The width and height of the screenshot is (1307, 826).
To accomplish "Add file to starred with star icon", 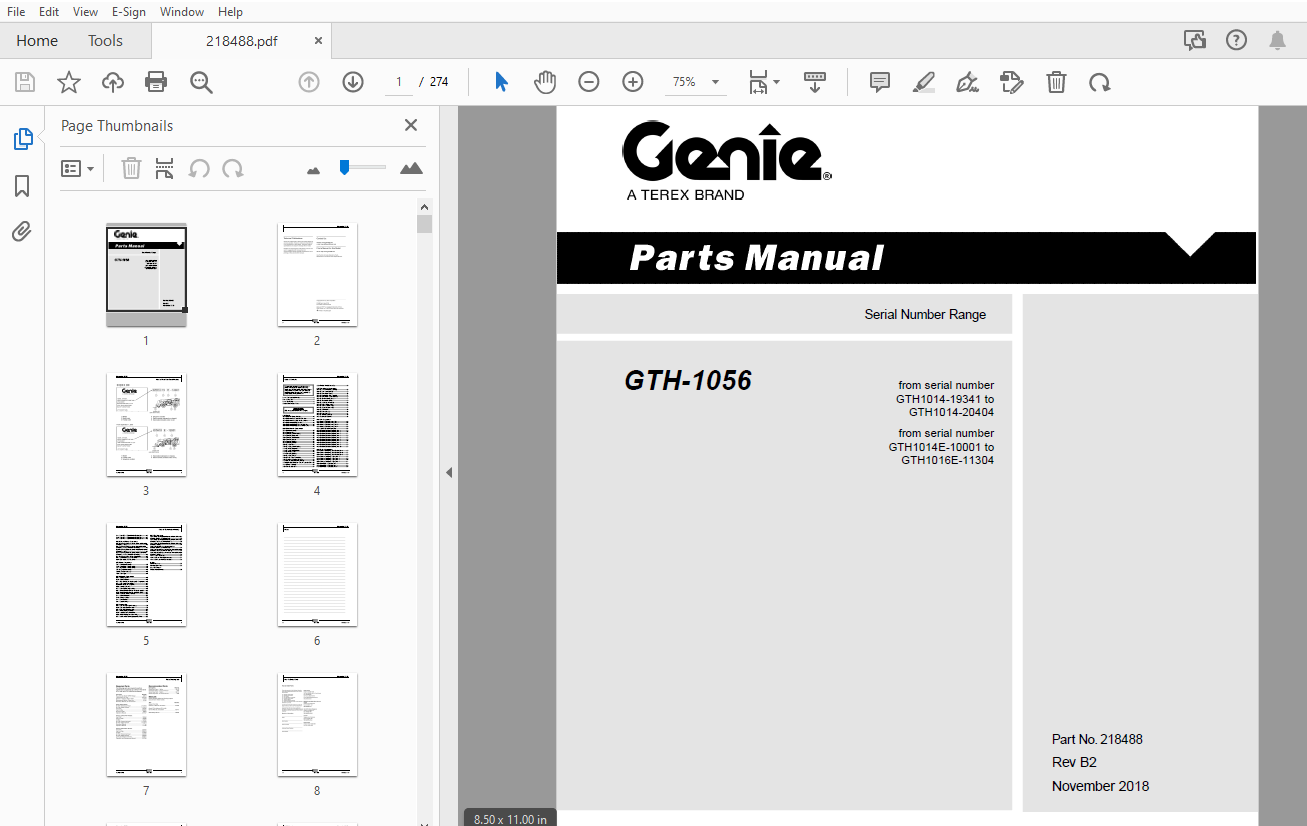I will click(x=68, y=82).
